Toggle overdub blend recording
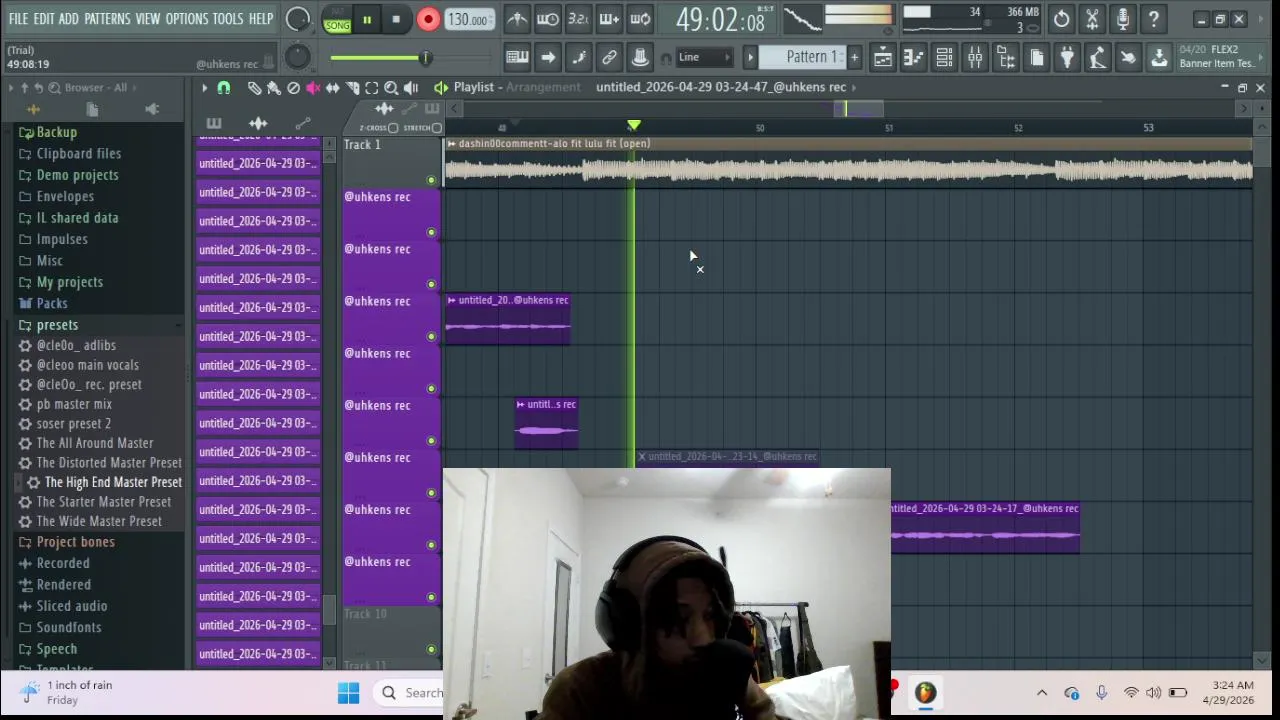The image size is (1280, 720). point(609,19)
